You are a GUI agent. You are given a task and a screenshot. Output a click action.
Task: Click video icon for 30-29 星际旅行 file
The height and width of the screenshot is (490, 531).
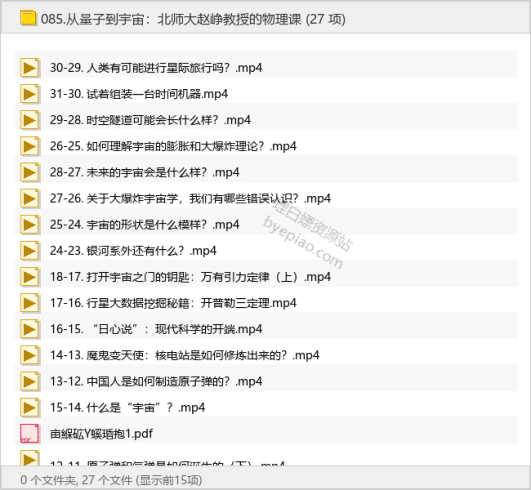click(x=29, y=68)
